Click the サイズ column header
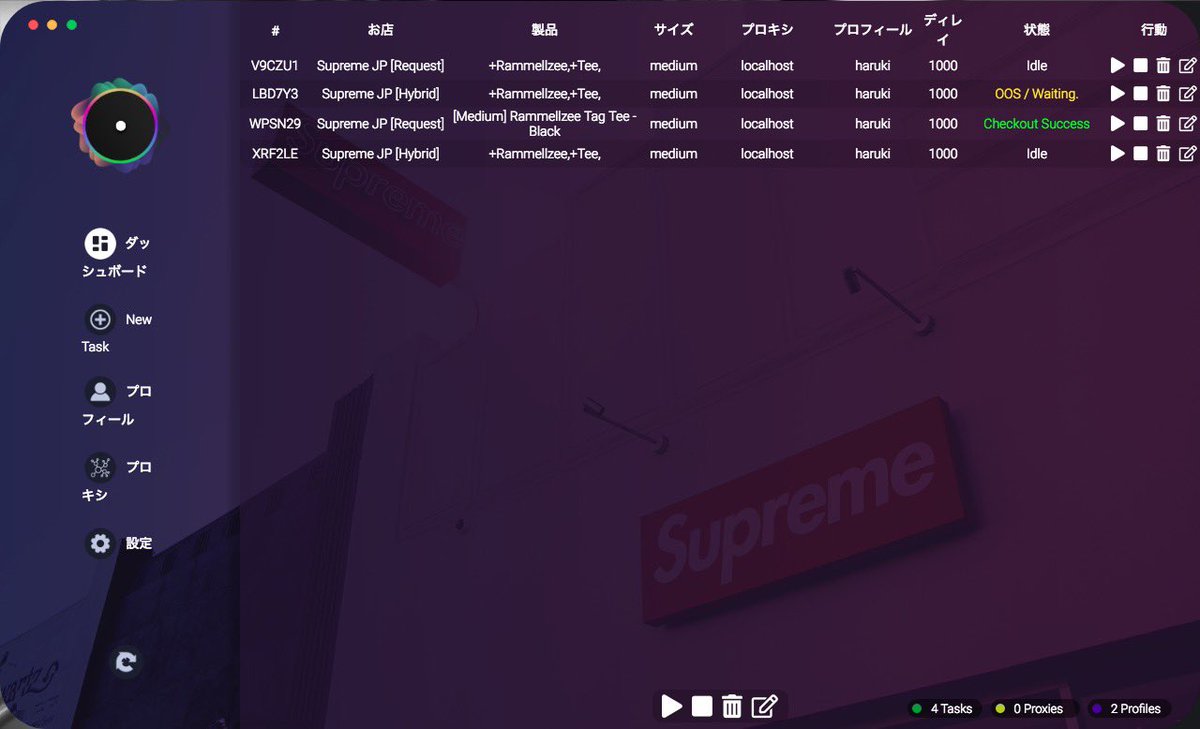The image size is (1200, 729). click(x=673, y=30)
